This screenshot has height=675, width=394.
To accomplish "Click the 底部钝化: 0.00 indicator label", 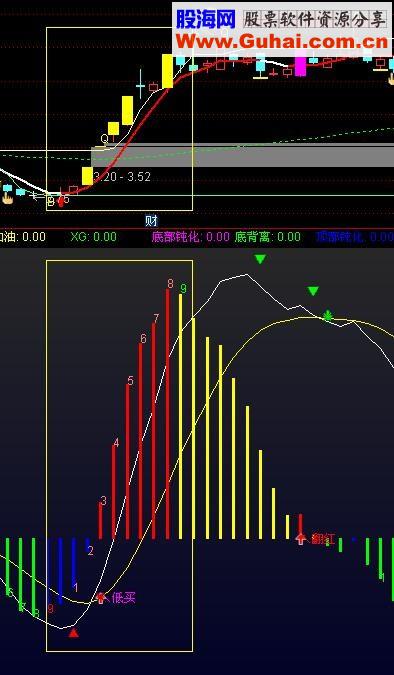I will (x=191, y=236).
